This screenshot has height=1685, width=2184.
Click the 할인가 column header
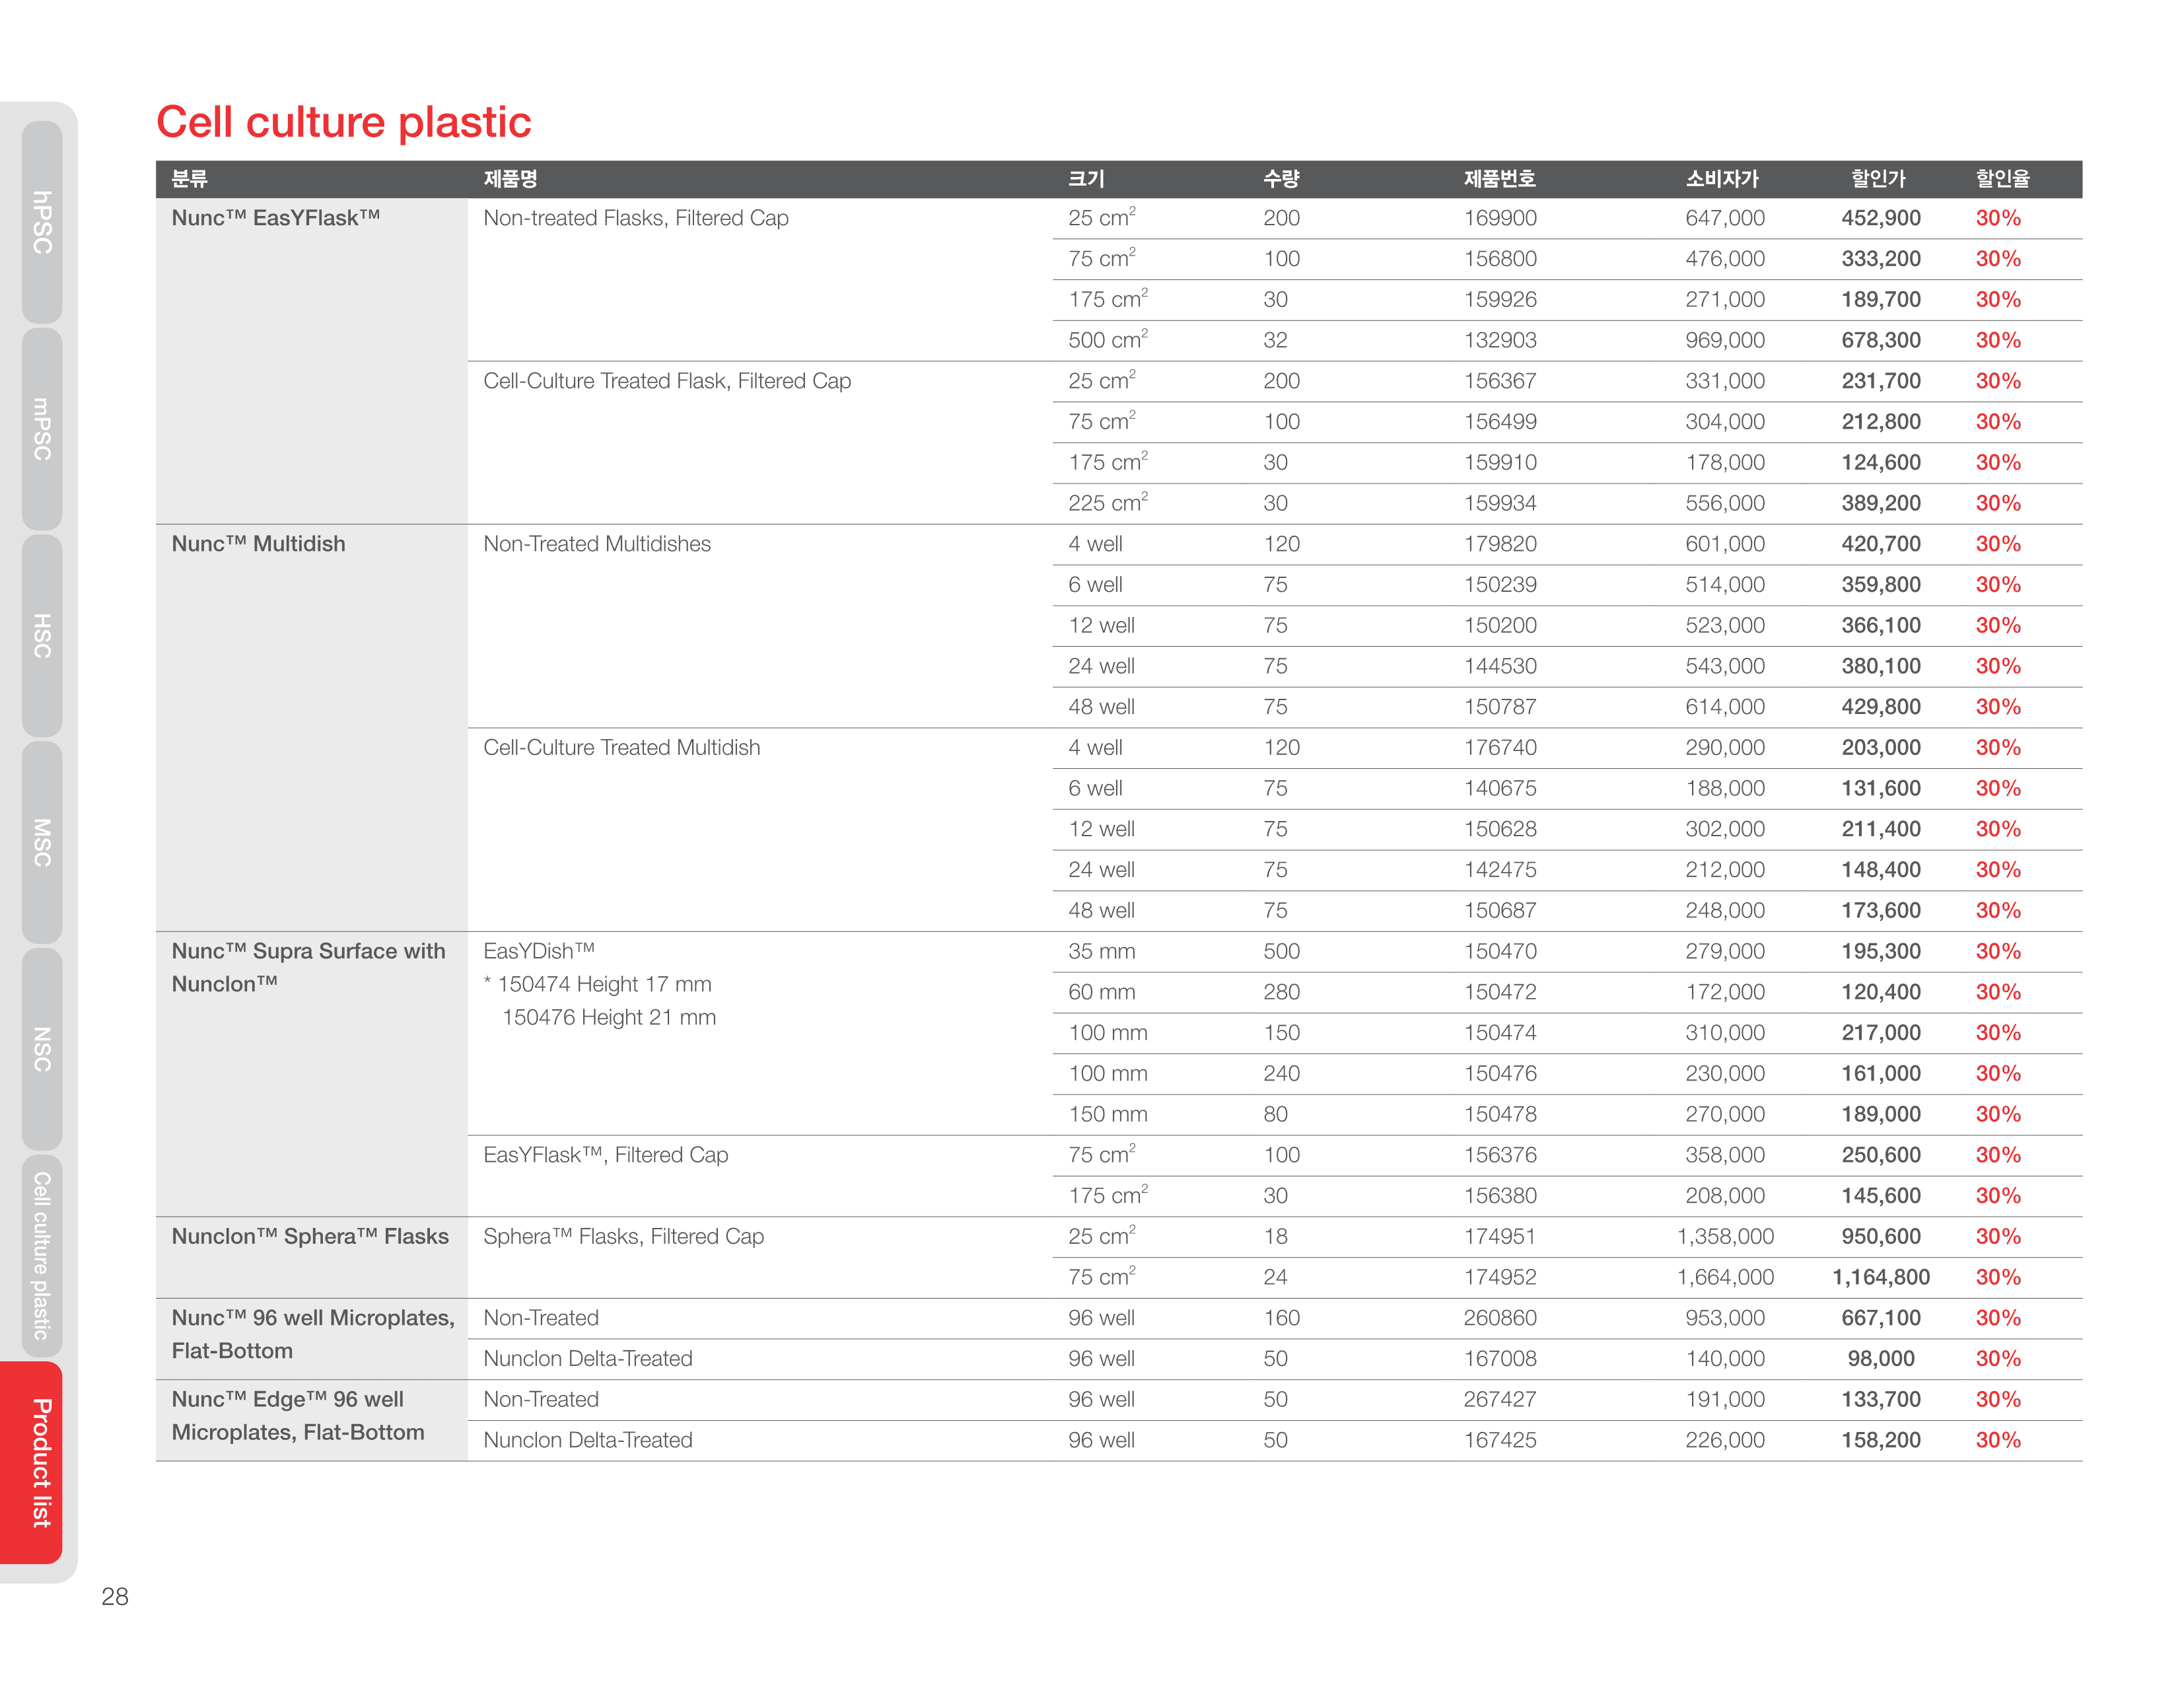1878,179
